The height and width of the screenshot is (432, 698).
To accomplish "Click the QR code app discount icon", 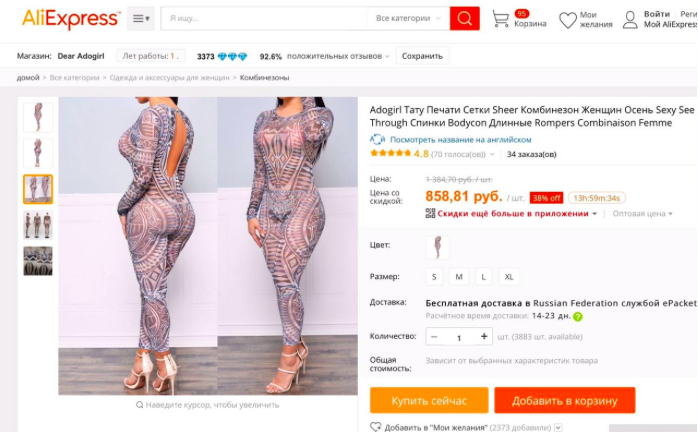I will click(x=430, y=213).
